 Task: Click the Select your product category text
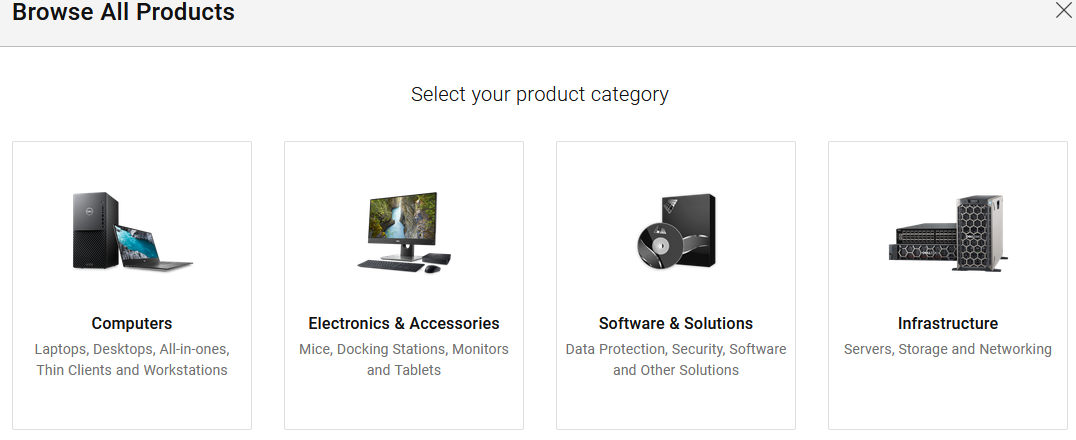click(x=540, y=94)
